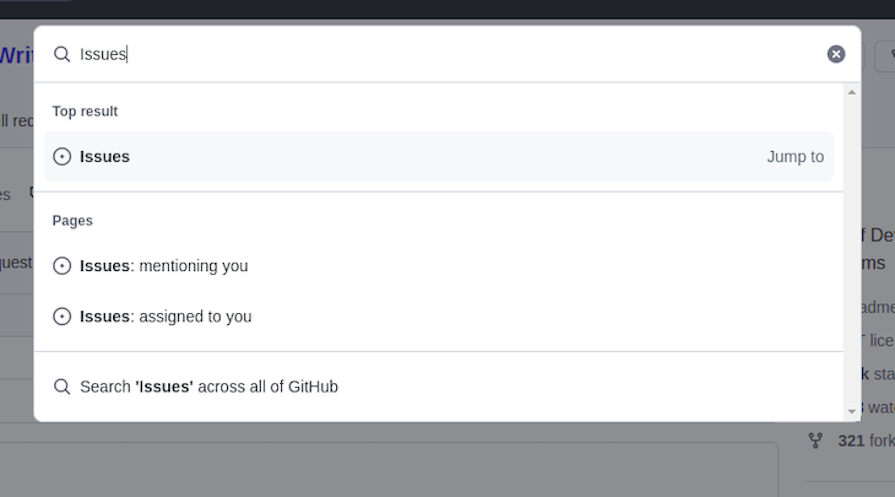Clear the search field with the X icon
The image size is (895, 497).
click(x=836, y=54)
